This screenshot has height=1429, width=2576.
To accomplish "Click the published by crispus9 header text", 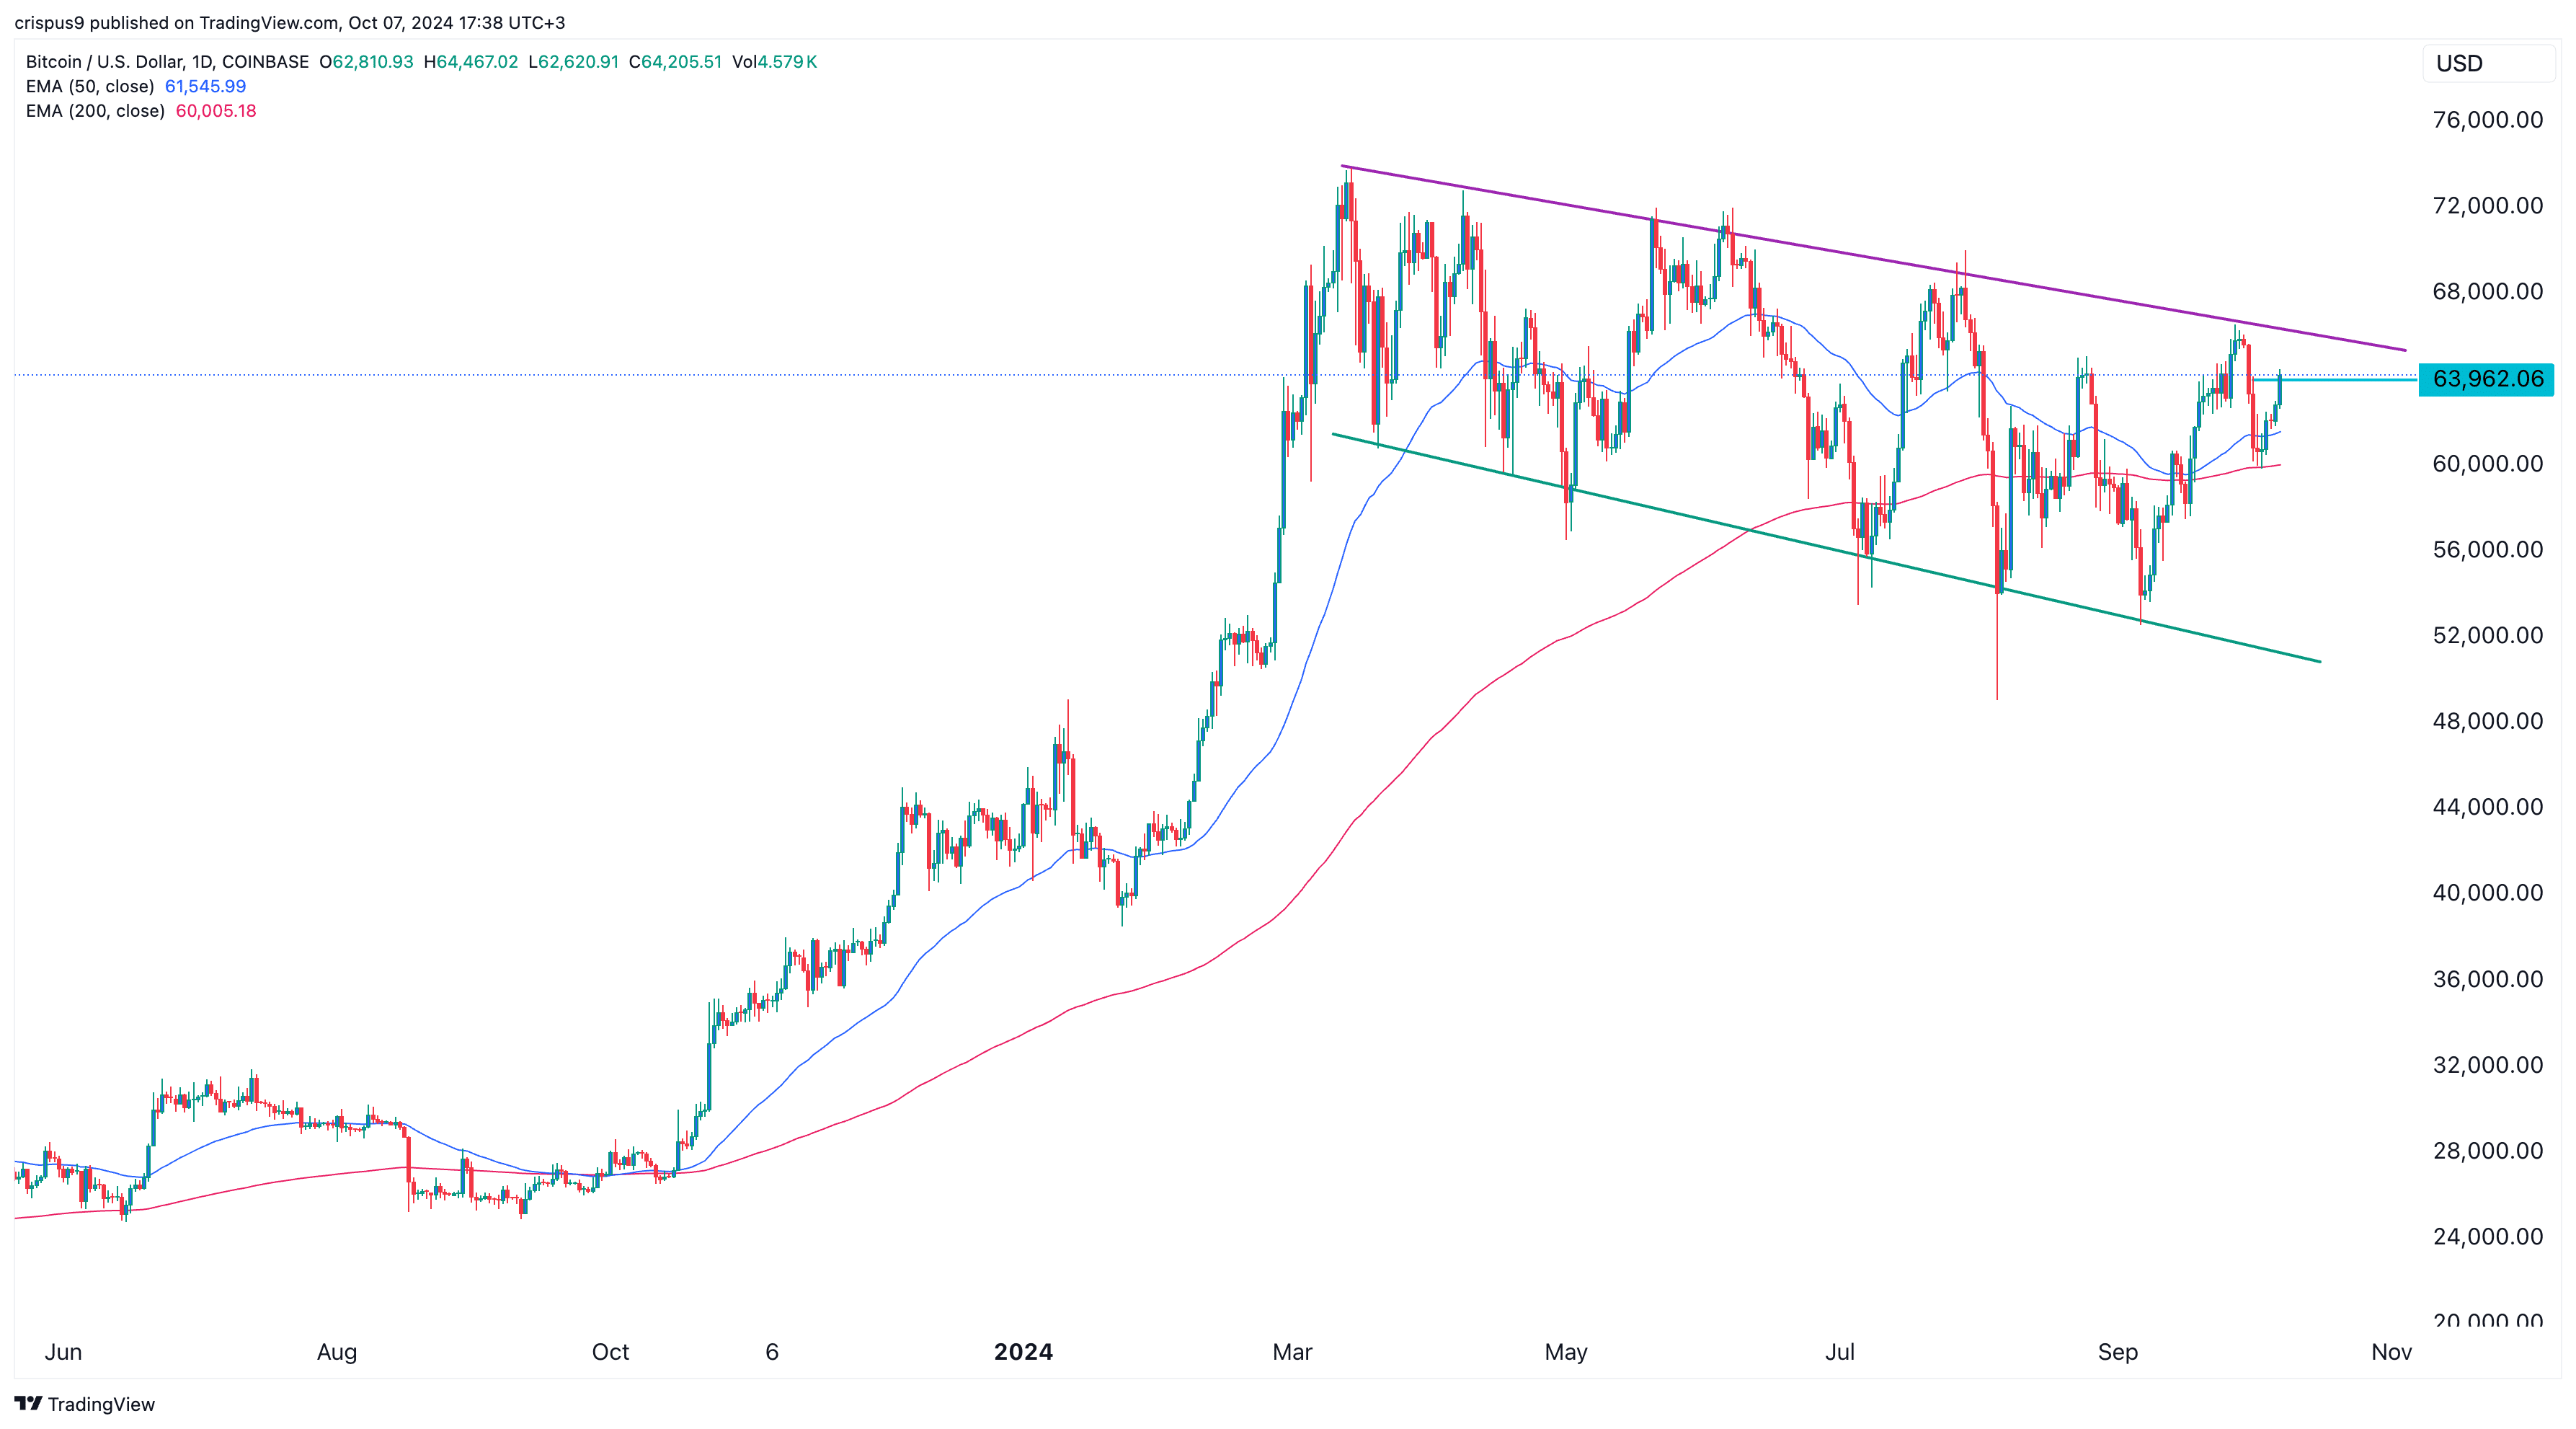I will 289,22.
